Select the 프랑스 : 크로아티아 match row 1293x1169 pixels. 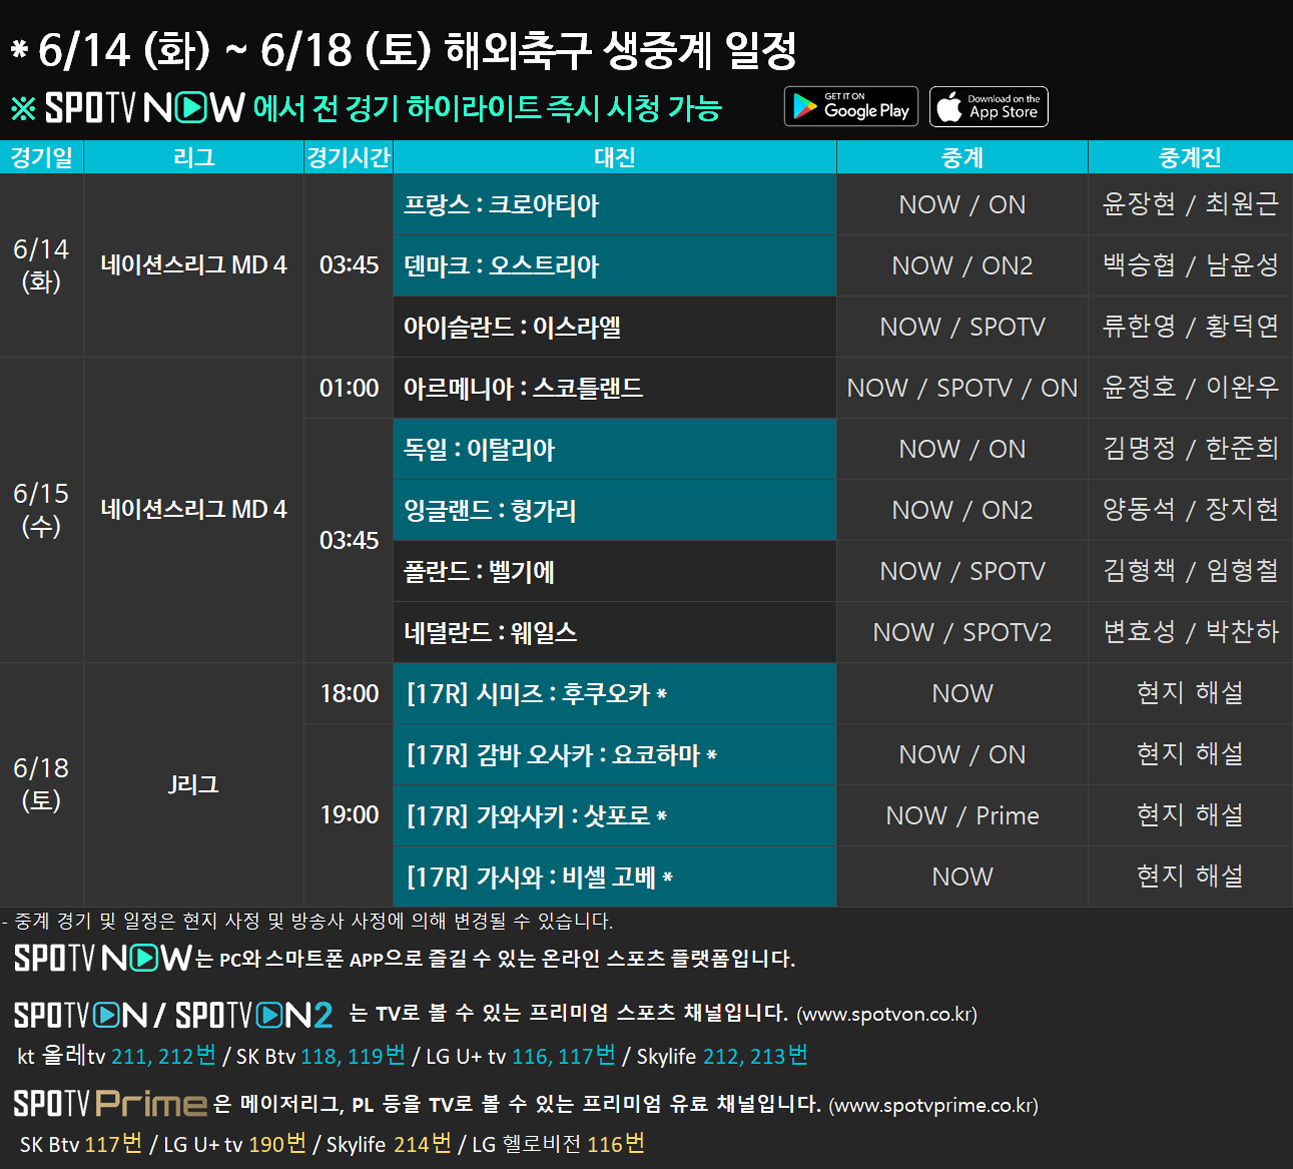pos(615,205)
